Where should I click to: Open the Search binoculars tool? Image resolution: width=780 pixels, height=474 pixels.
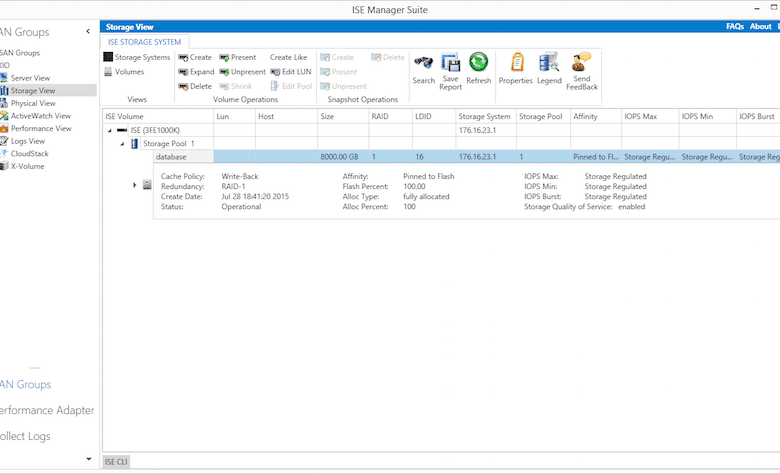tap(423, 69)
